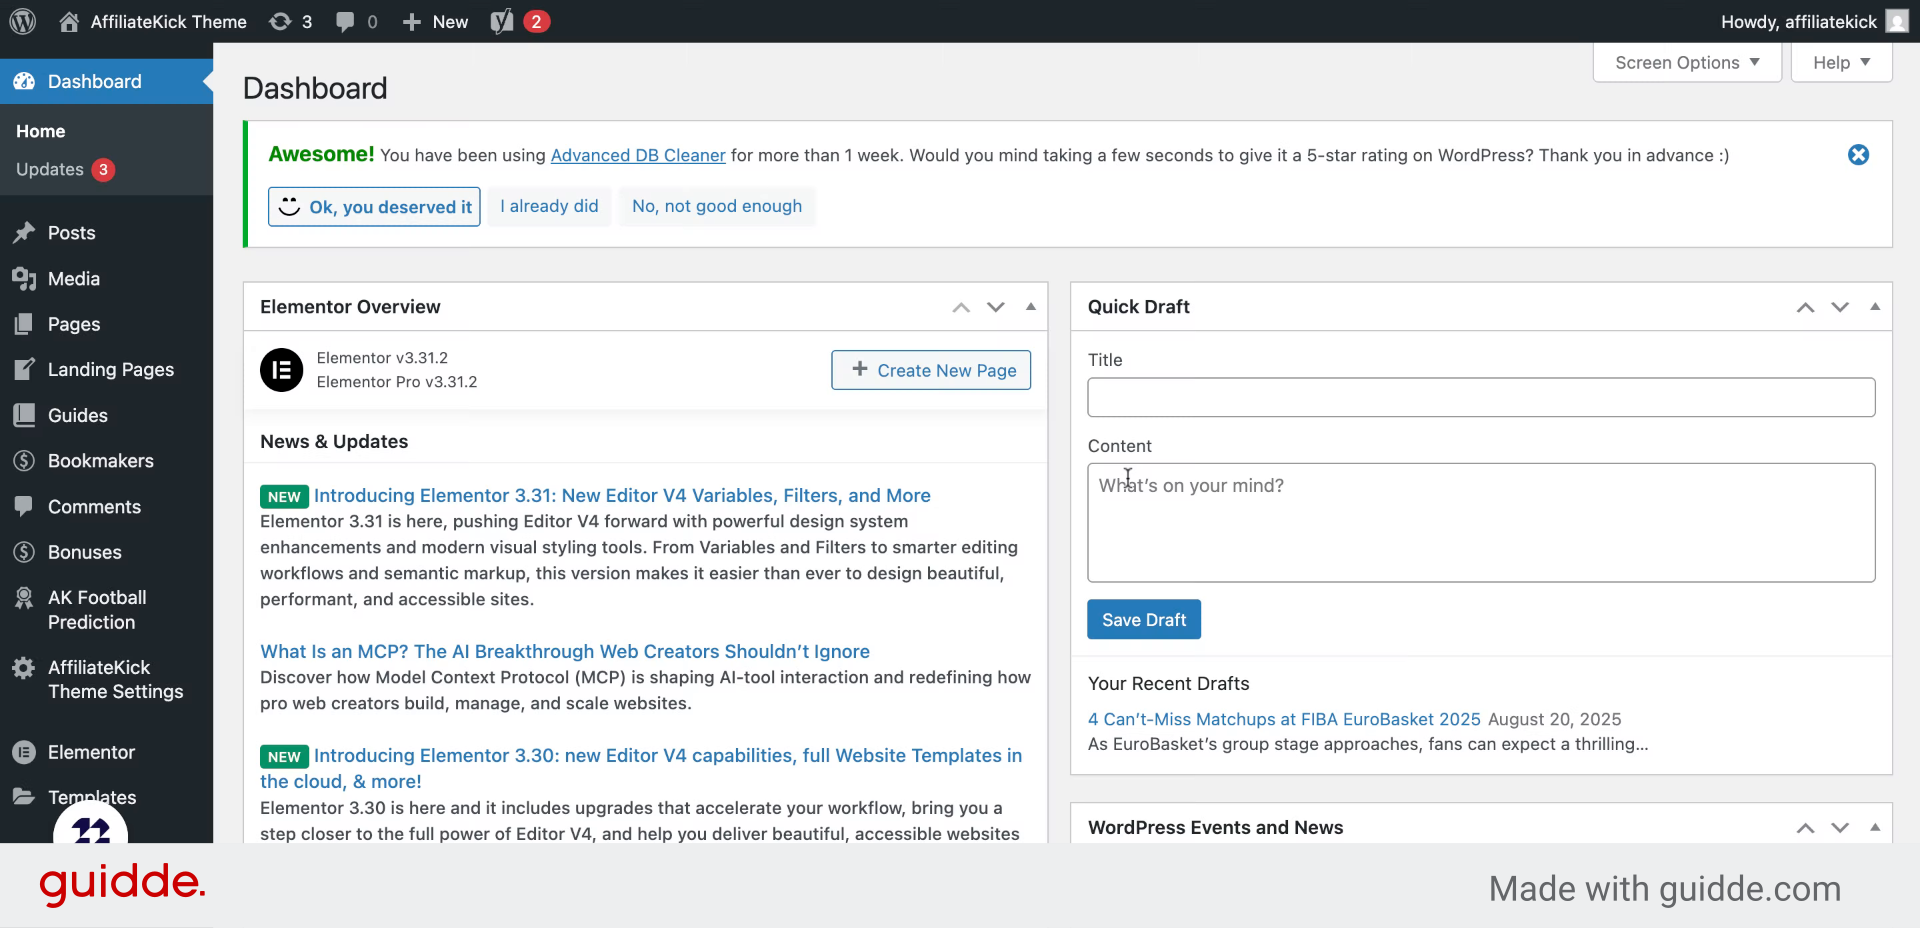Open the updates icon in admin bar
The width and height of the screenshot is (1920, 928).
click(281, 21)
